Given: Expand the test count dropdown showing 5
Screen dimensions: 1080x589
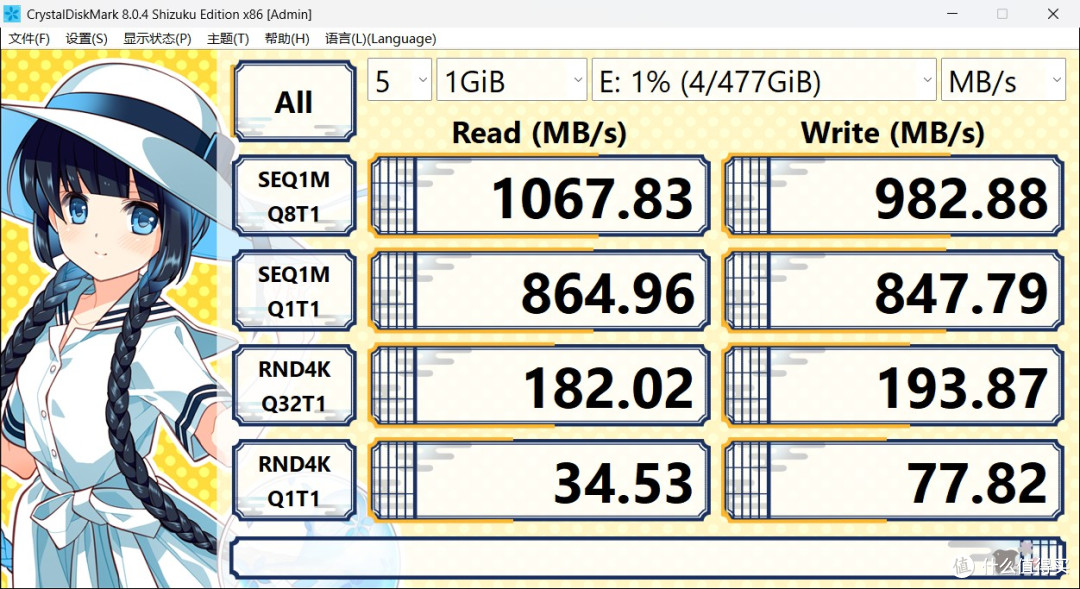Looking at the screenshot, I should click(399, 81).
